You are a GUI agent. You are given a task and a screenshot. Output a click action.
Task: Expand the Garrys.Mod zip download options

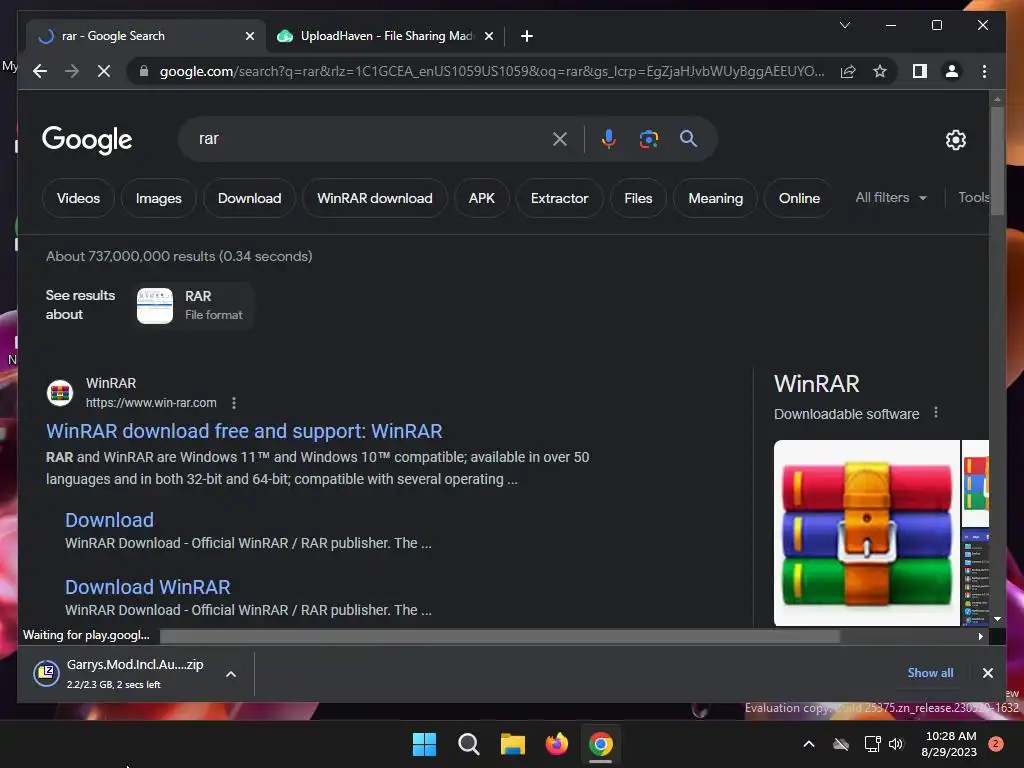[231, 674]
